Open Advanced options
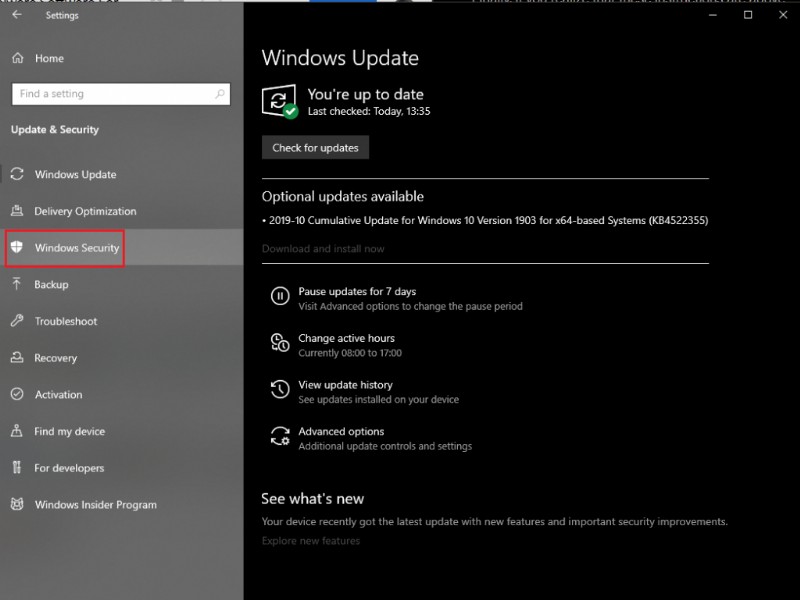 339,431
